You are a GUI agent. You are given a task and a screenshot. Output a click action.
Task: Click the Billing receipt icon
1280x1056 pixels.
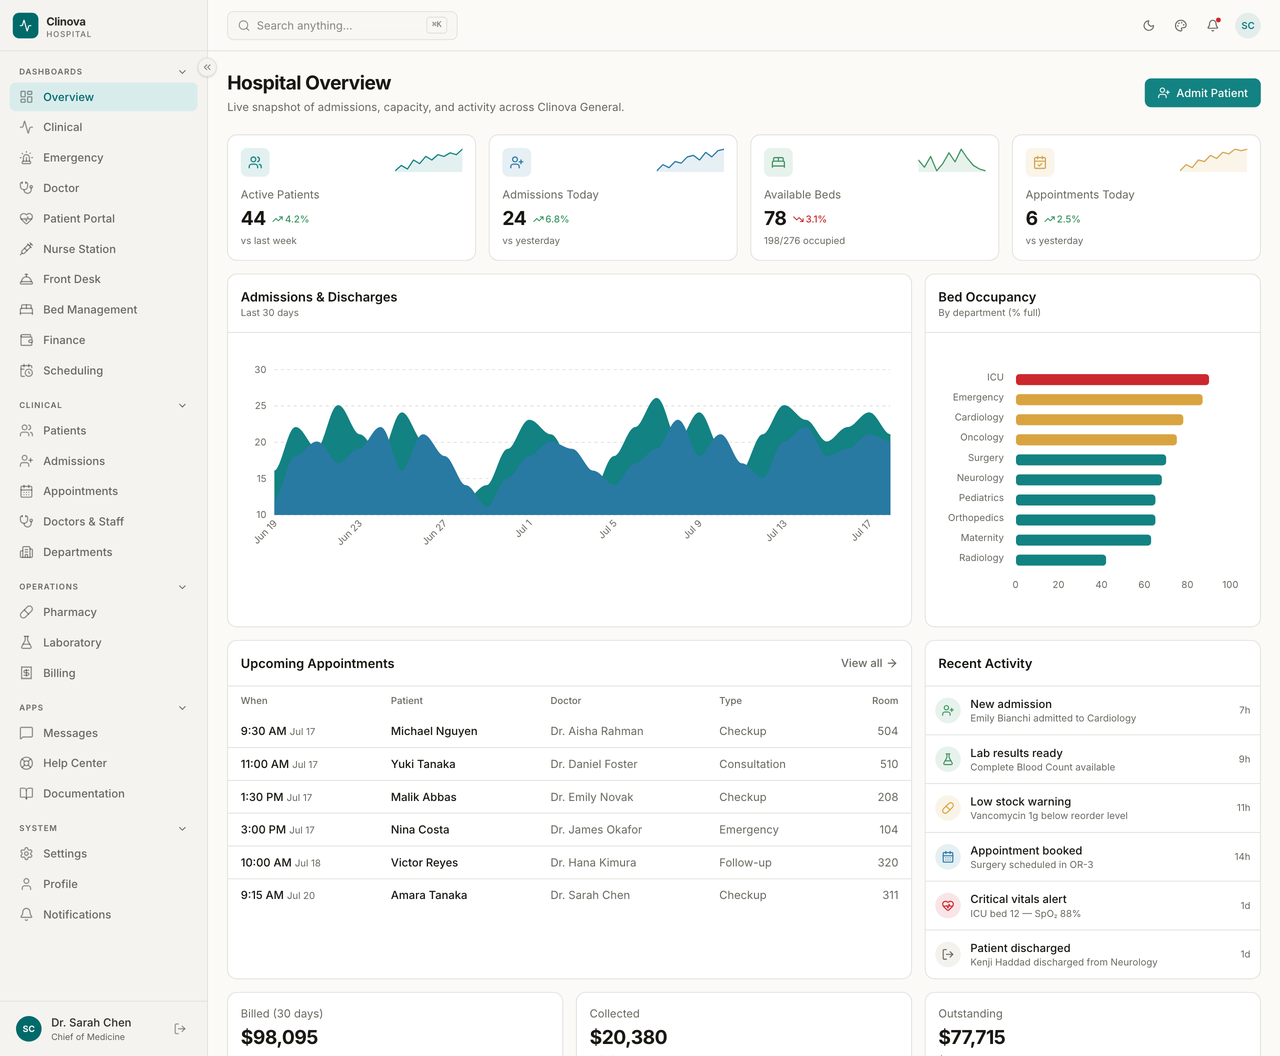point(27,673)
